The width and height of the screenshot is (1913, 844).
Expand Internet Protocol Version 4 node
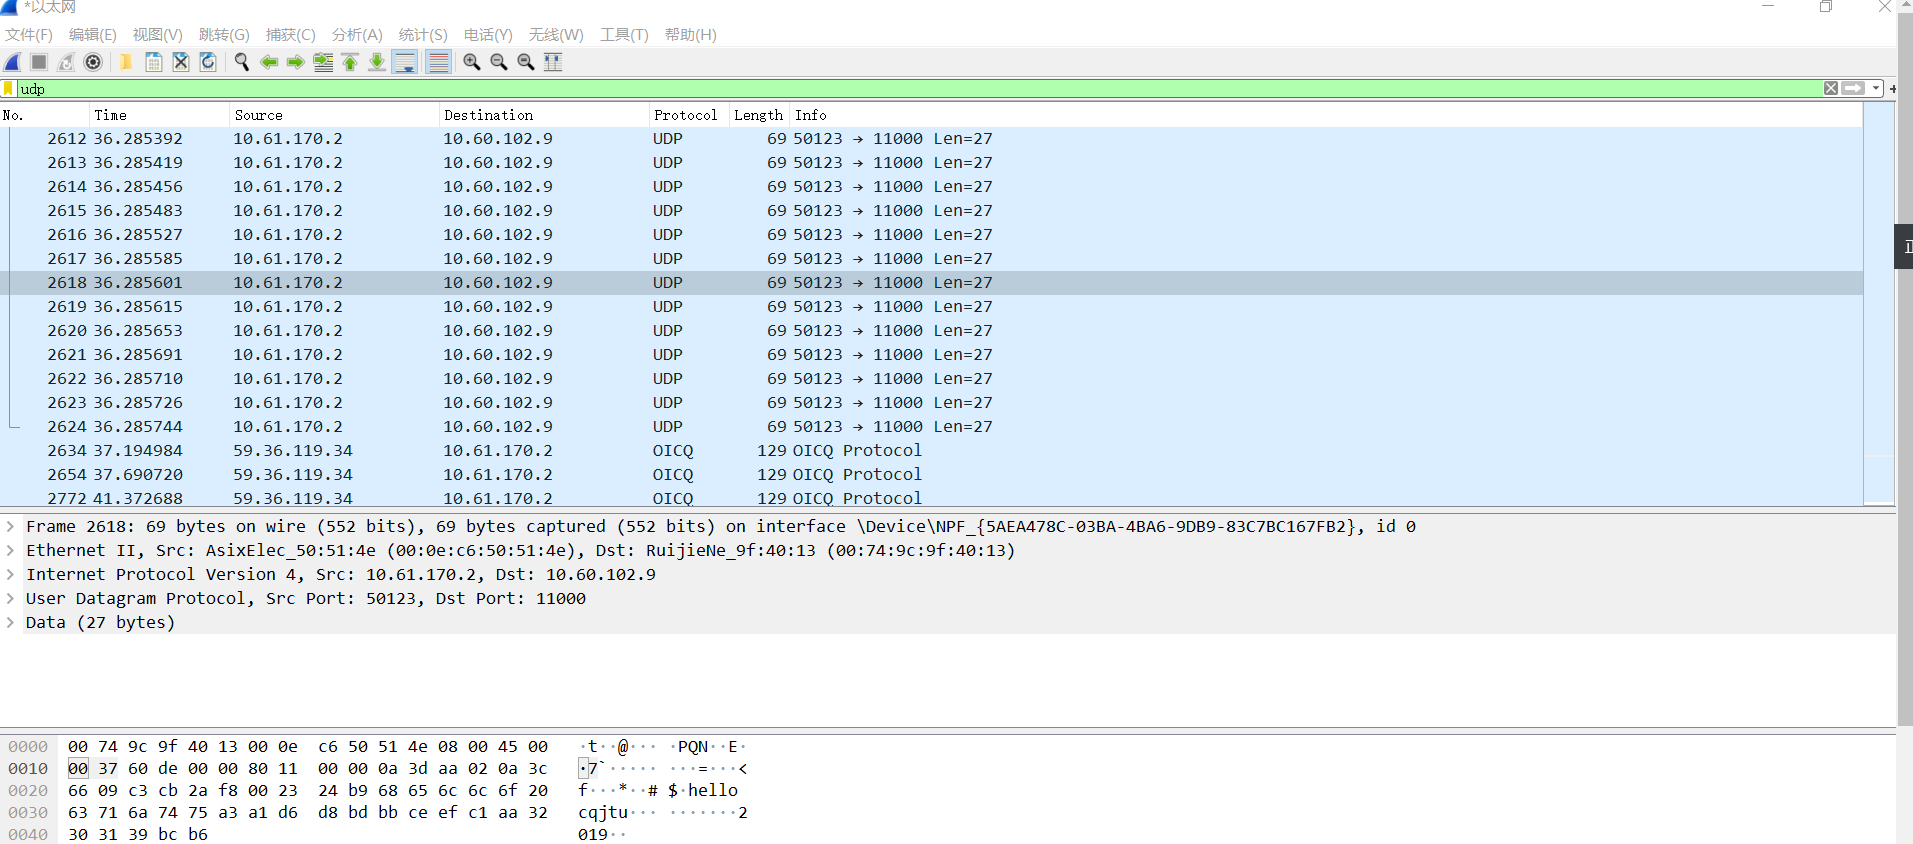pos(10,574)
